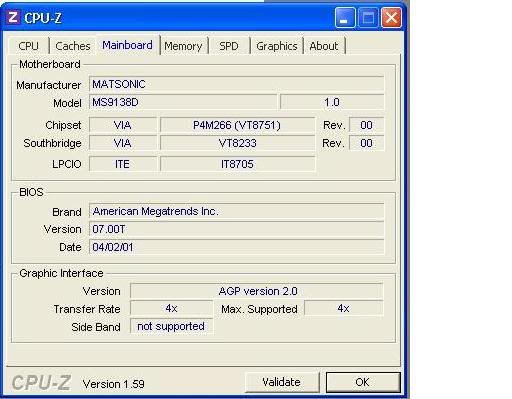This screenshot has height=399, width=512.
Task: Click the southbridge Rev. 00 value
Action: [366, 143]
